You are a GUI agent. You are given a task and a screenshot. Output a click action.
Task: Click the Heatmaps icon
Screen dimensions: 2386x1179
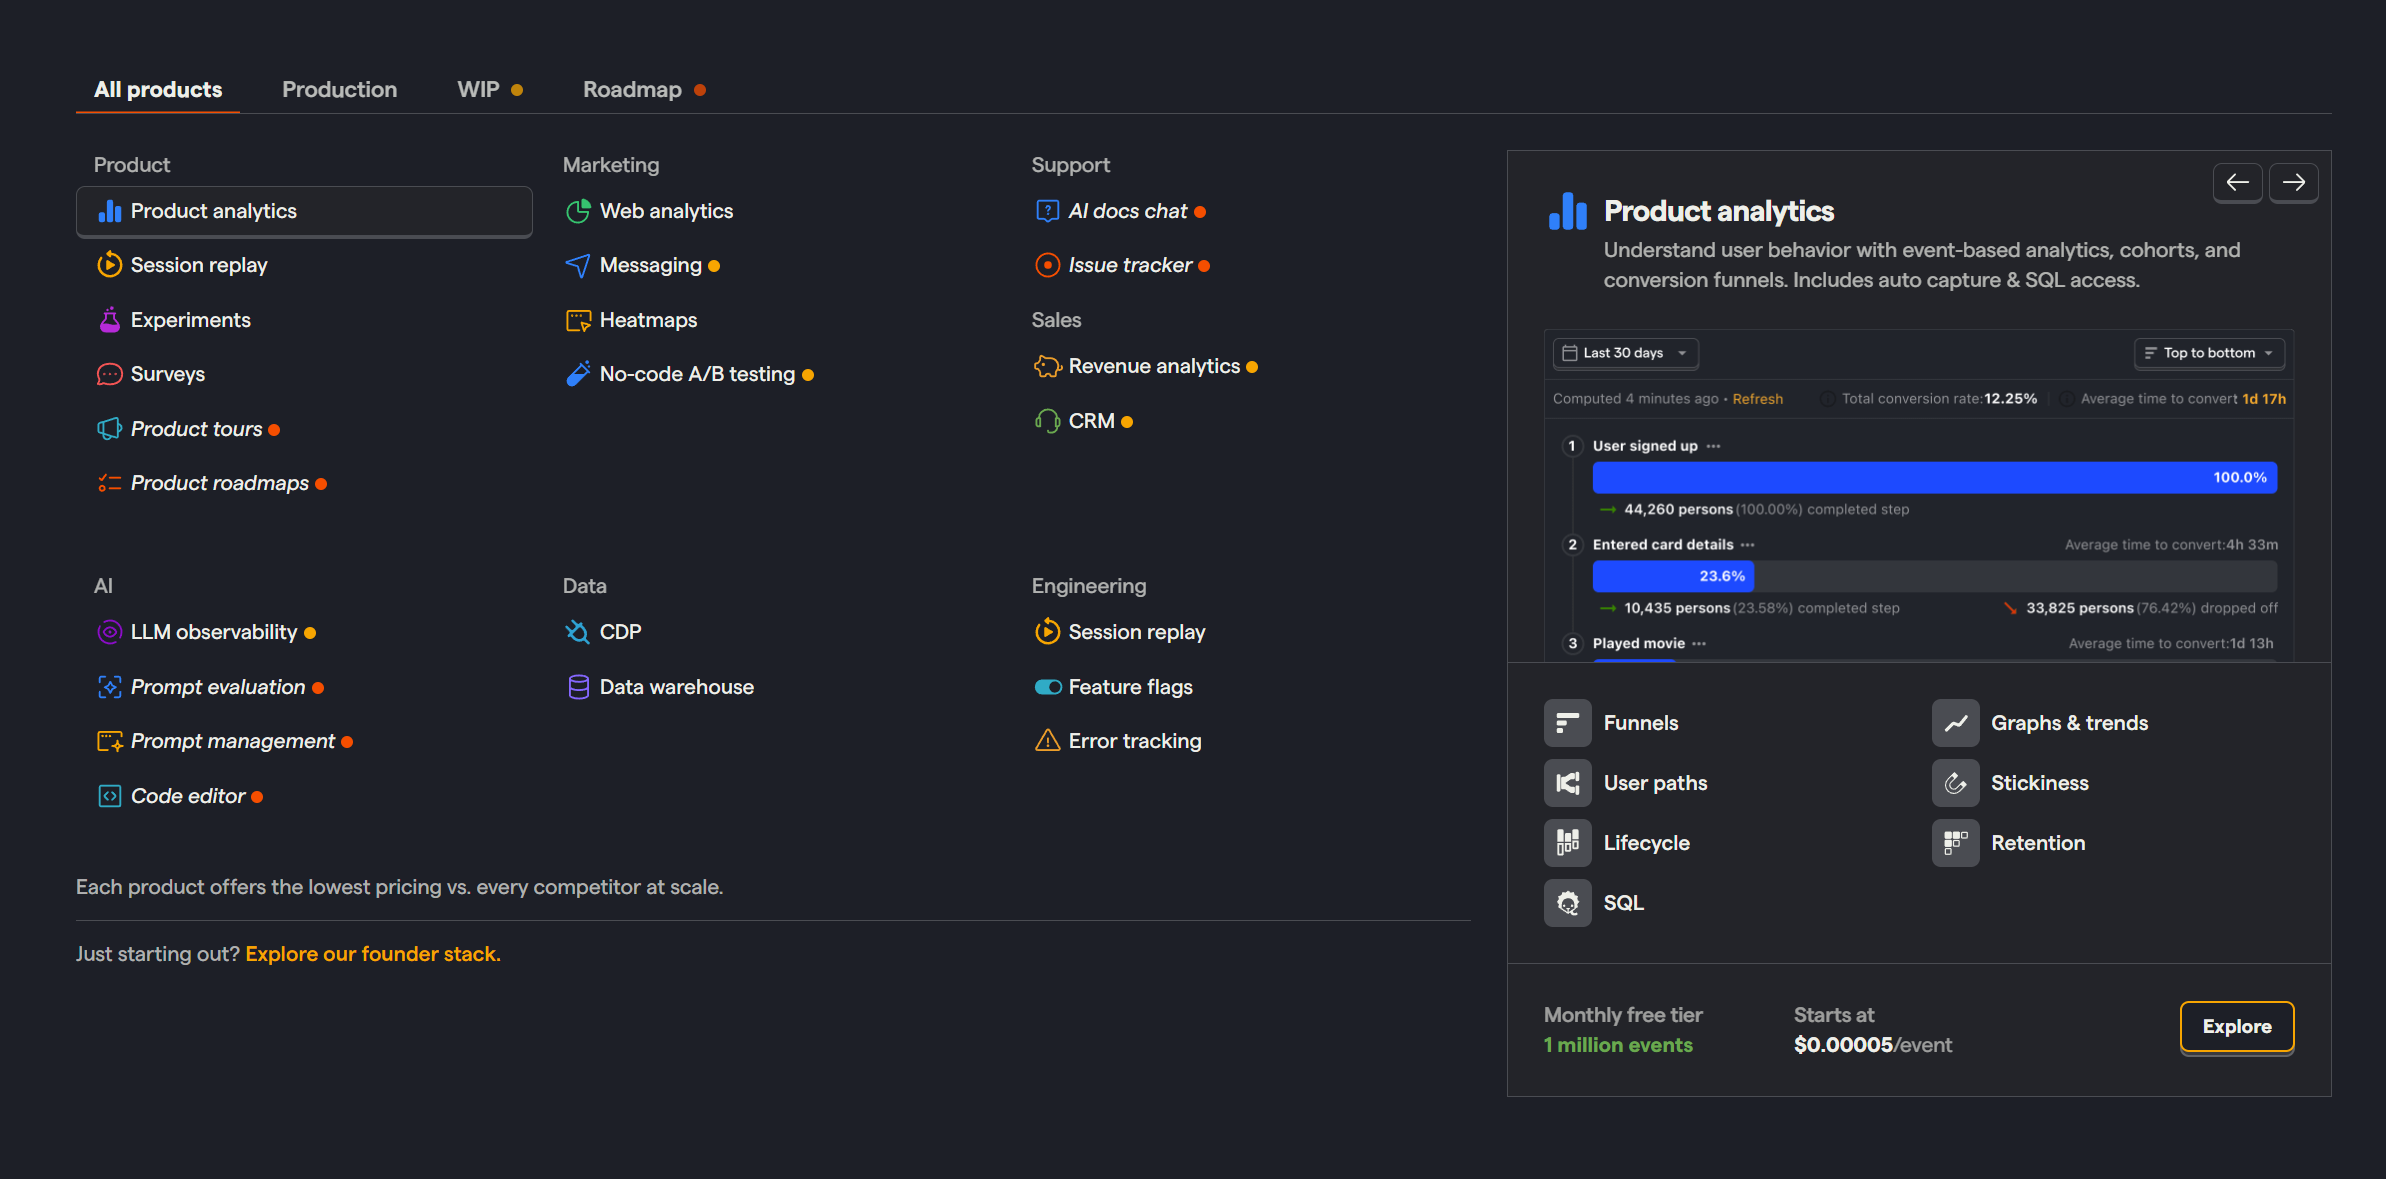[578, 320]
